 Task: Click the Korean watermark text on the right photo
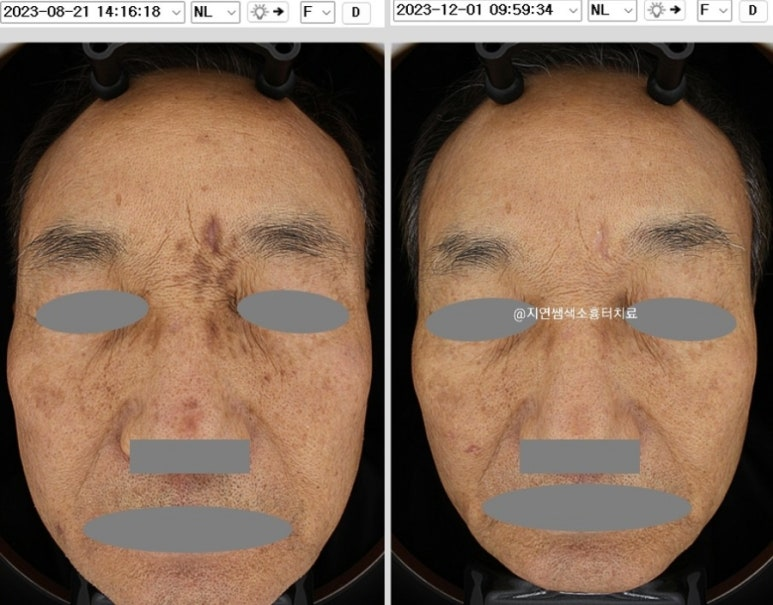coord(575,313)
